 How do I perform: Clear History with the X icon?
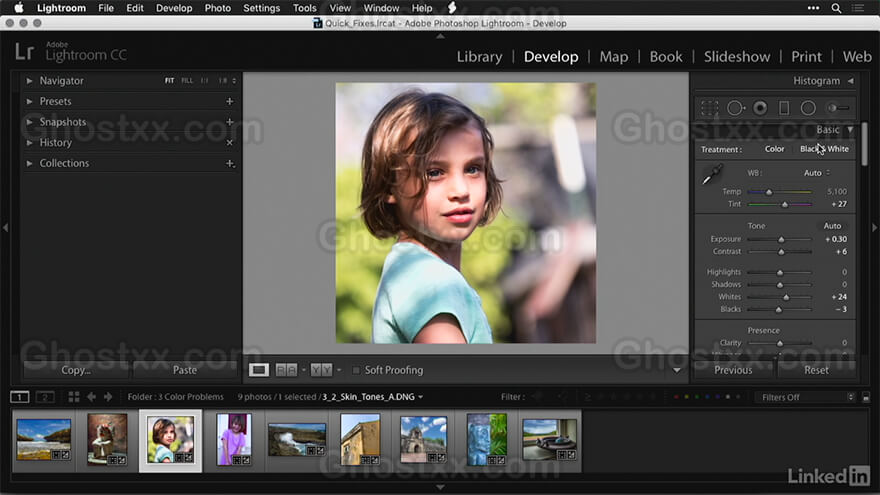[230, 143]
